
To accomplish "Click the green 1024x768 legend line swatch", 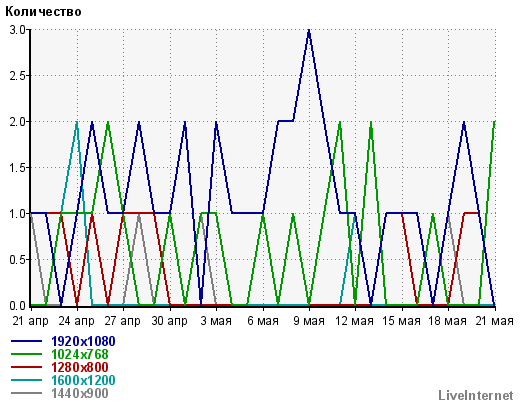I will pos(27,354).
